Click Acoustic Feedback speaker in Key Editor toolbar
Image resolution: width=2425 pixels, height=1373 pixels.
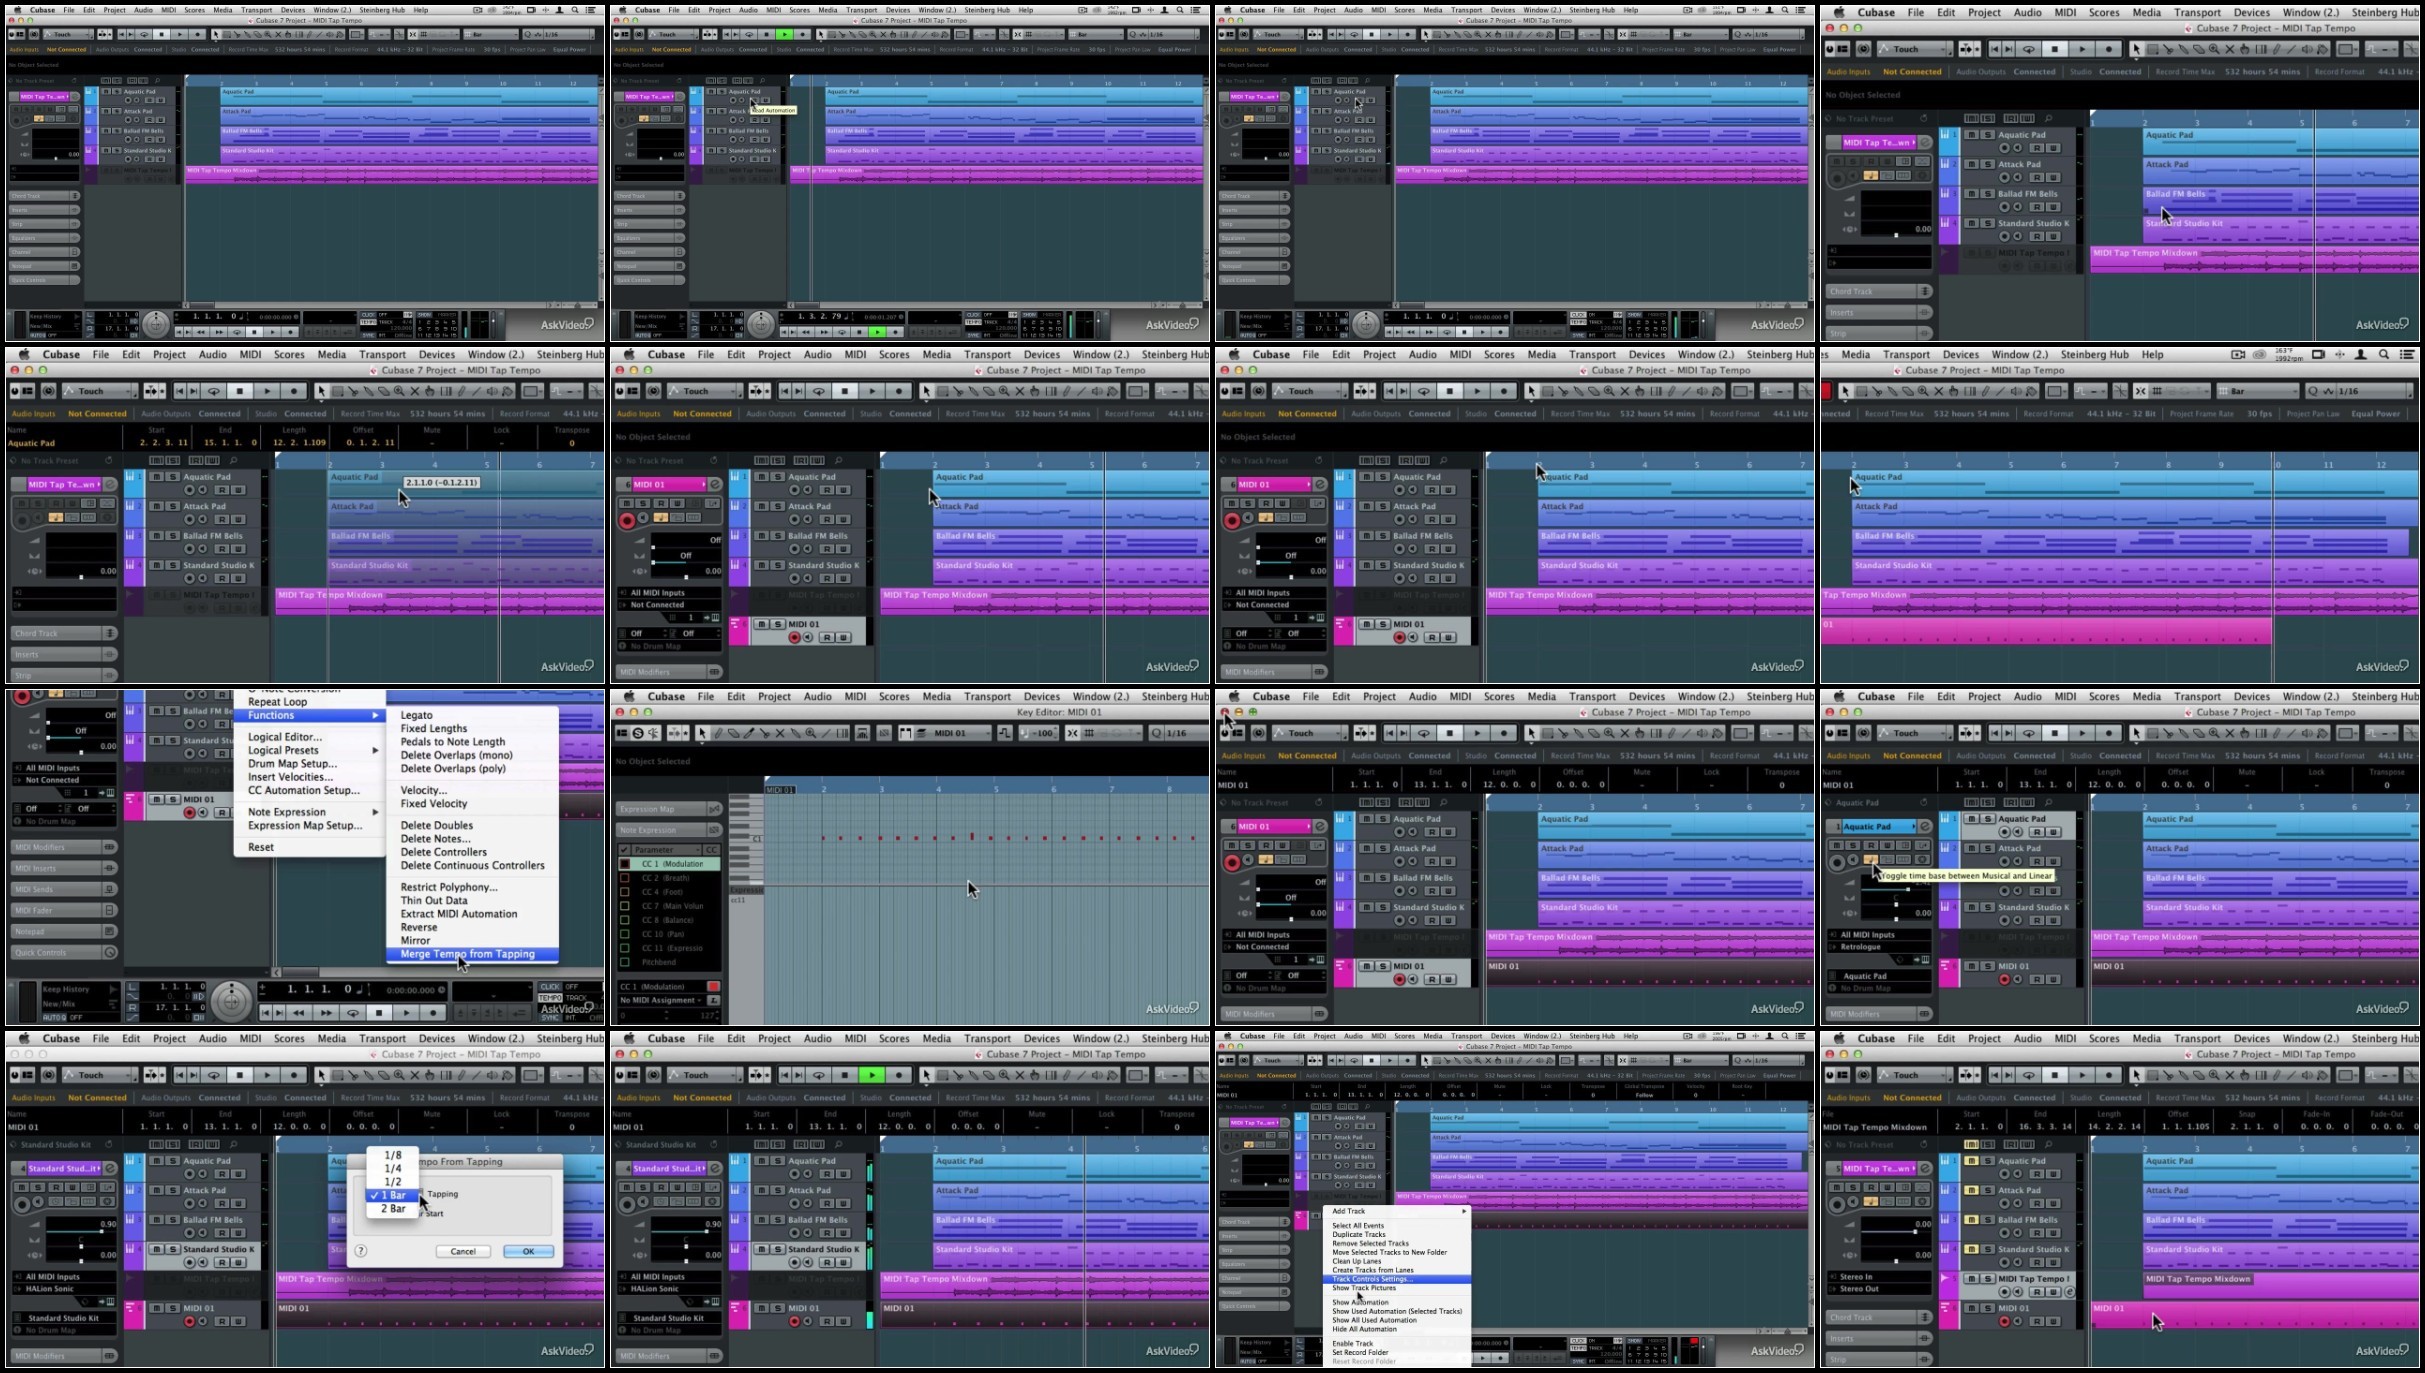[x=654, y=733]
